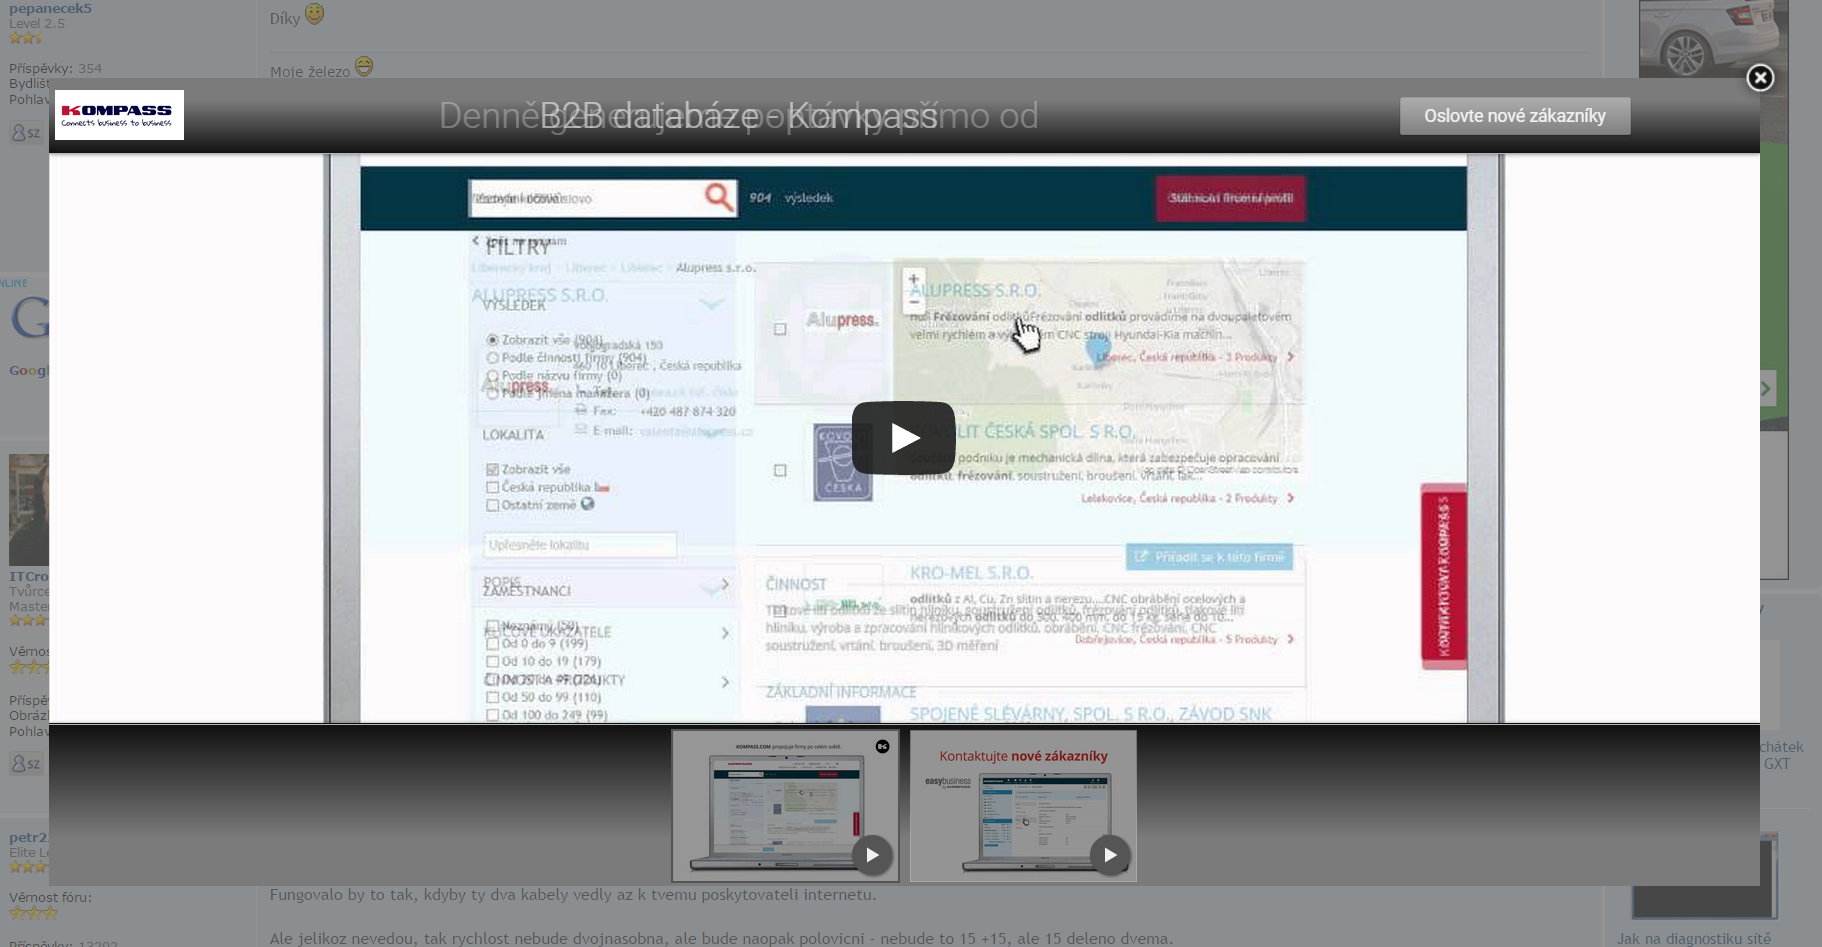
Task: Open the Dobřejovice, Česká republika - 5 Produkty link
Action: [x=1176, y=639]
